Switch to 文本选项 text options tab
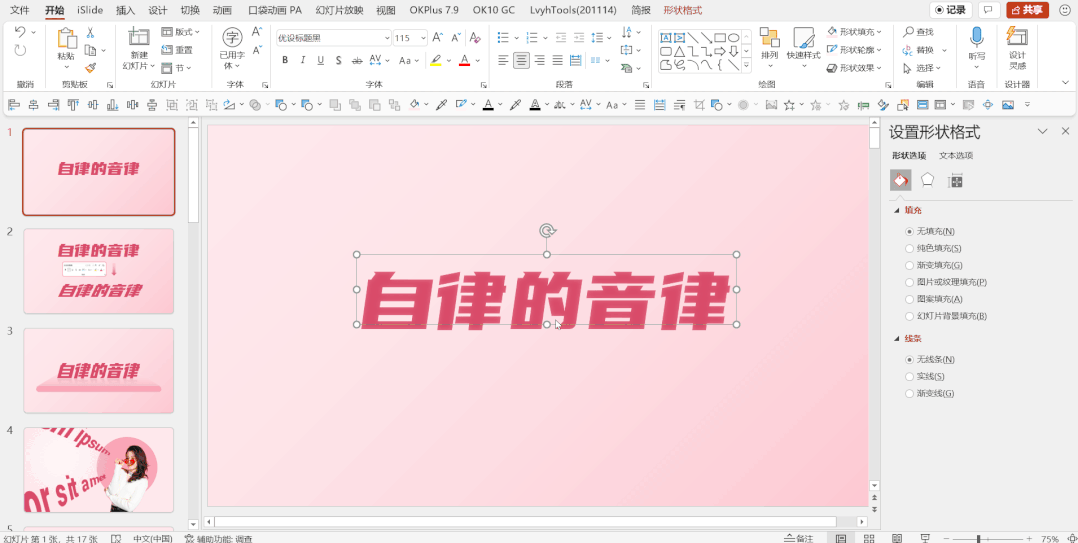1078x543 pixels. click(956, 155)
